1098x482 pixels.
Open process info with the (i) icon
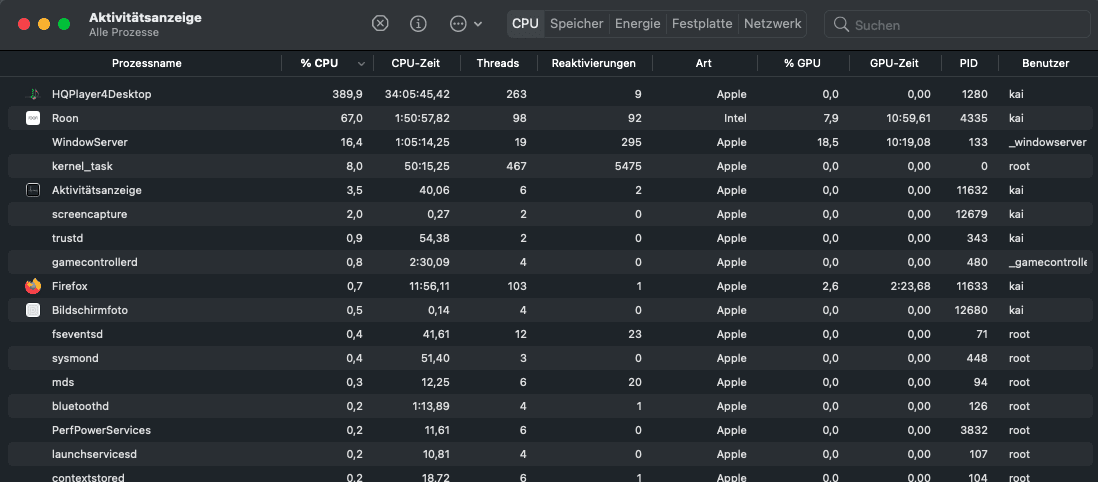click(x=418, y=24)
